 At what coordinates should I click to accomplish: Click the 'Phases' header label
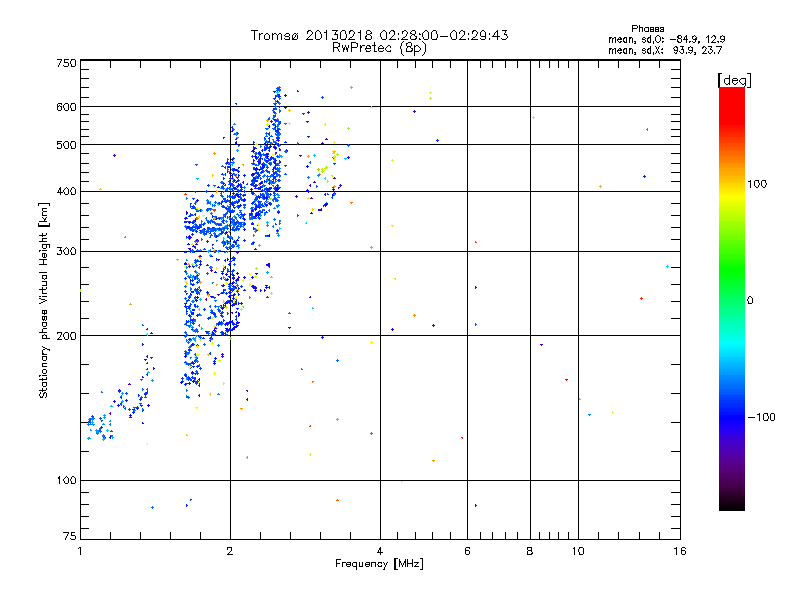(647, 29)
